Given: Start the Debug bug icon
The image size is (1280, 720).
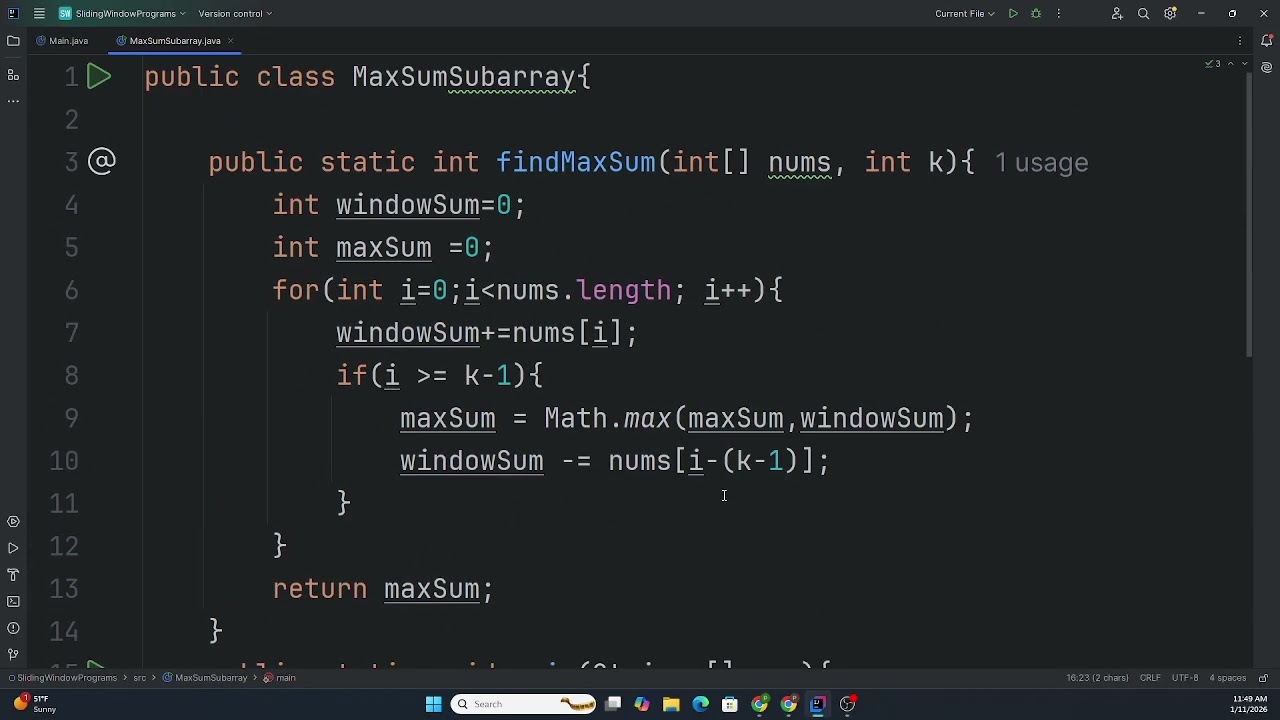Looking at the screenshot, I should click(x=1036, y=14).
